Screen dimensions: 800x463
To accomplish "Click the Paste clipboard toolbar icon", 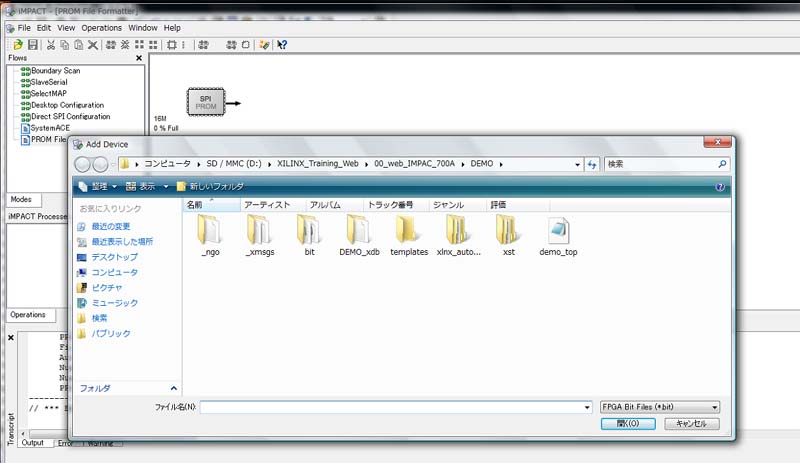I will pos(79,45).
